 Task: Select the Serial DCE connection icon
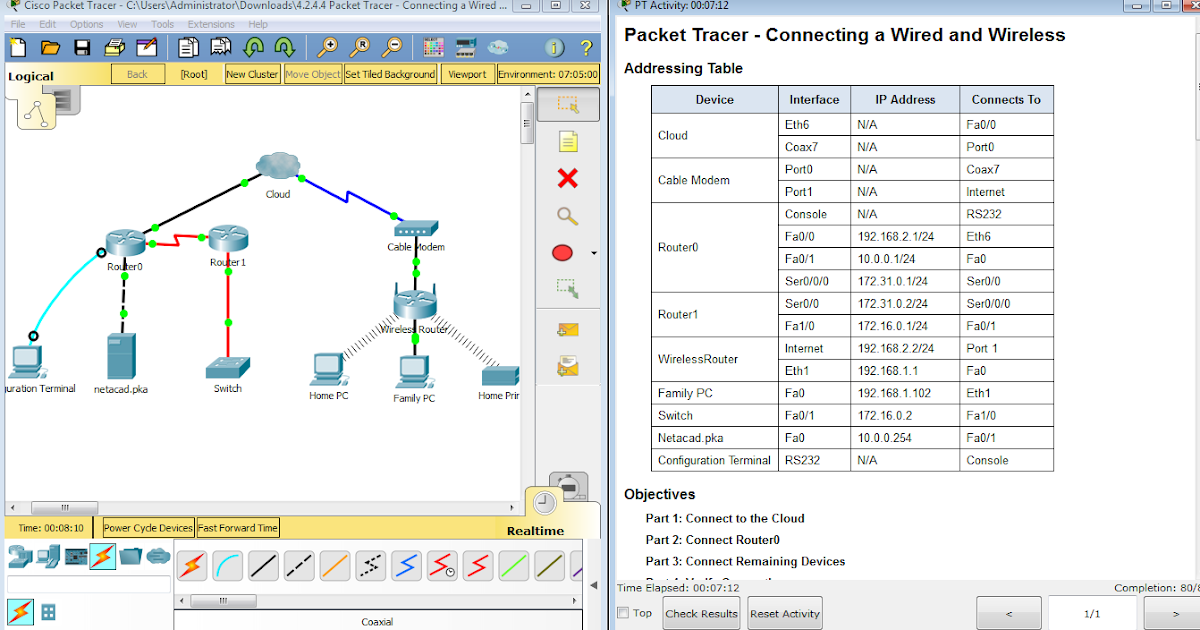click(x=442, y=565)
